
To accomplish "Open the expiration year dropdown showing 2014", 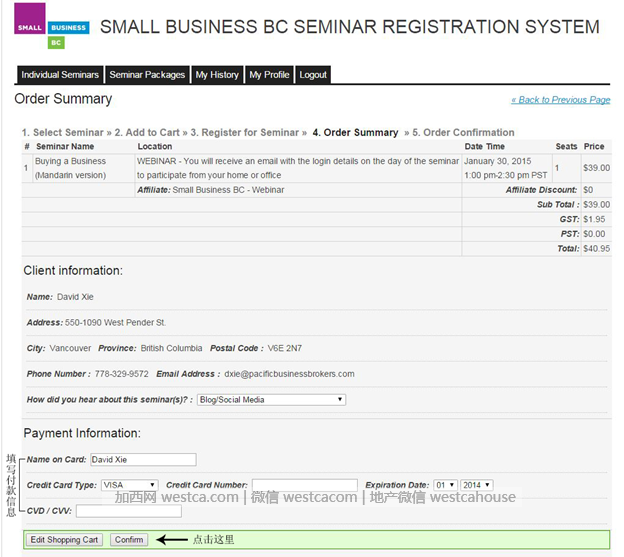I will [476, 485].
